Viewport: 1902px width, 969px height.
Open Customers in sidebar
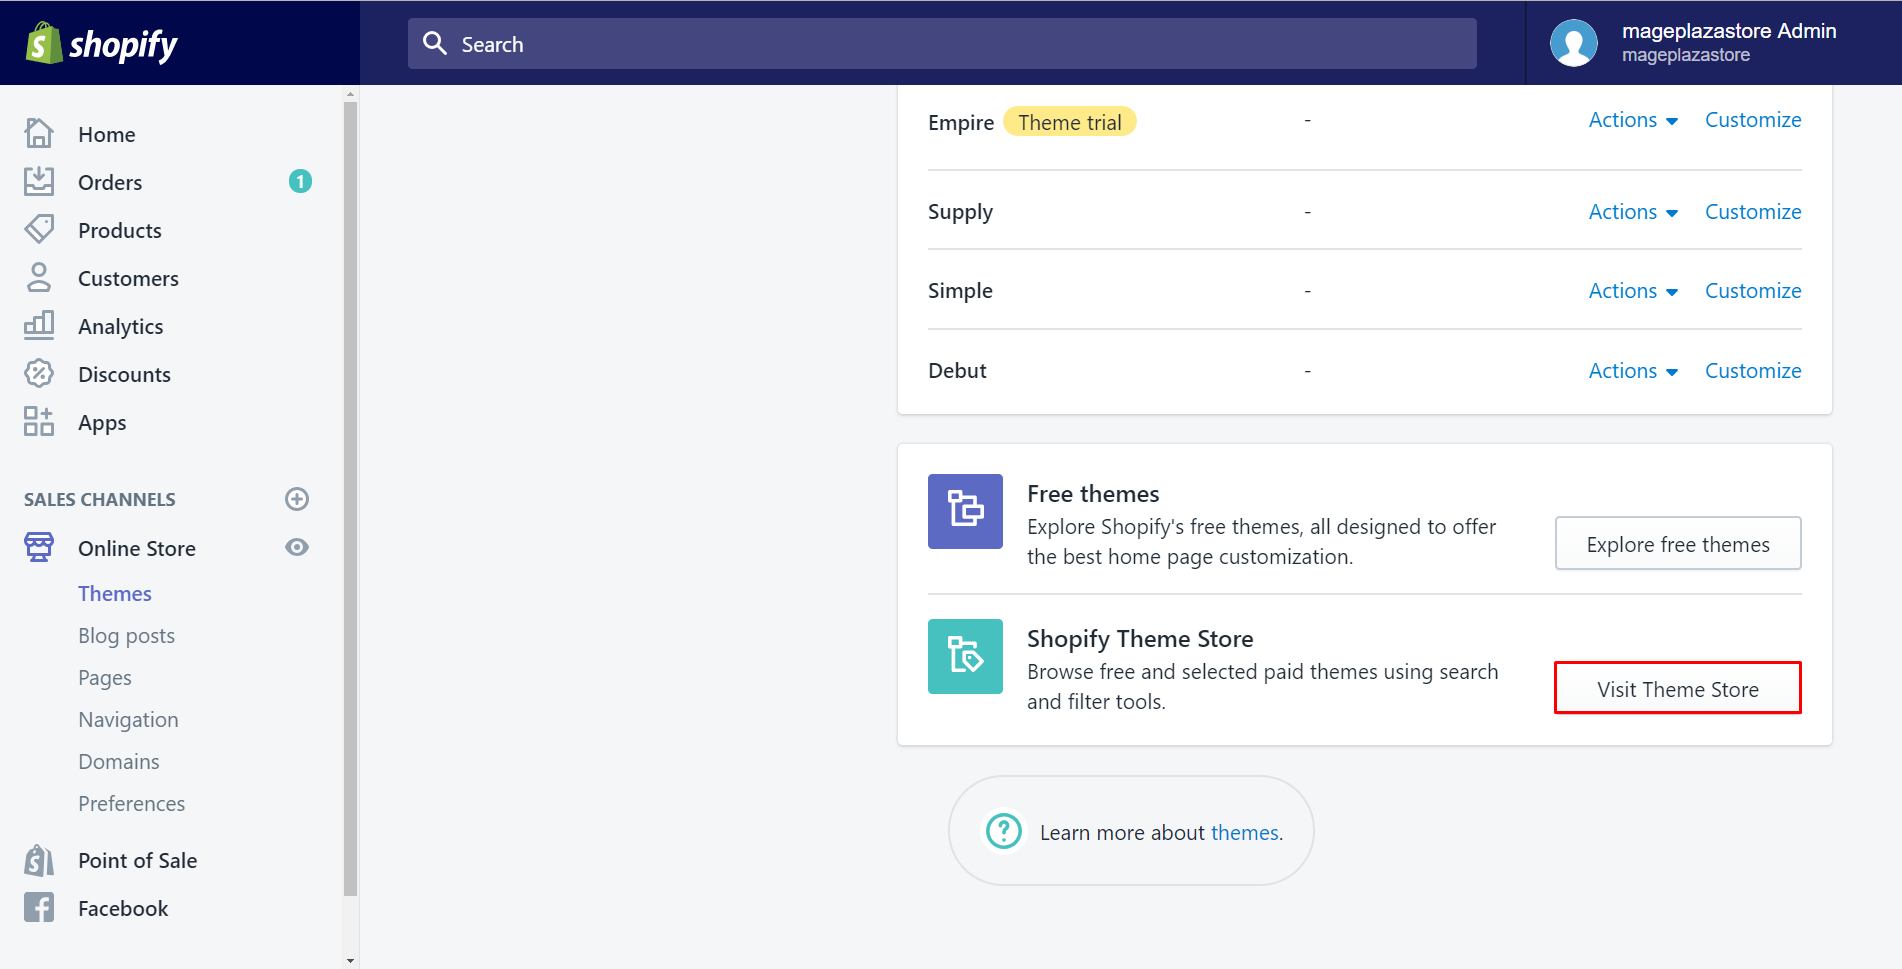(129, 278)
